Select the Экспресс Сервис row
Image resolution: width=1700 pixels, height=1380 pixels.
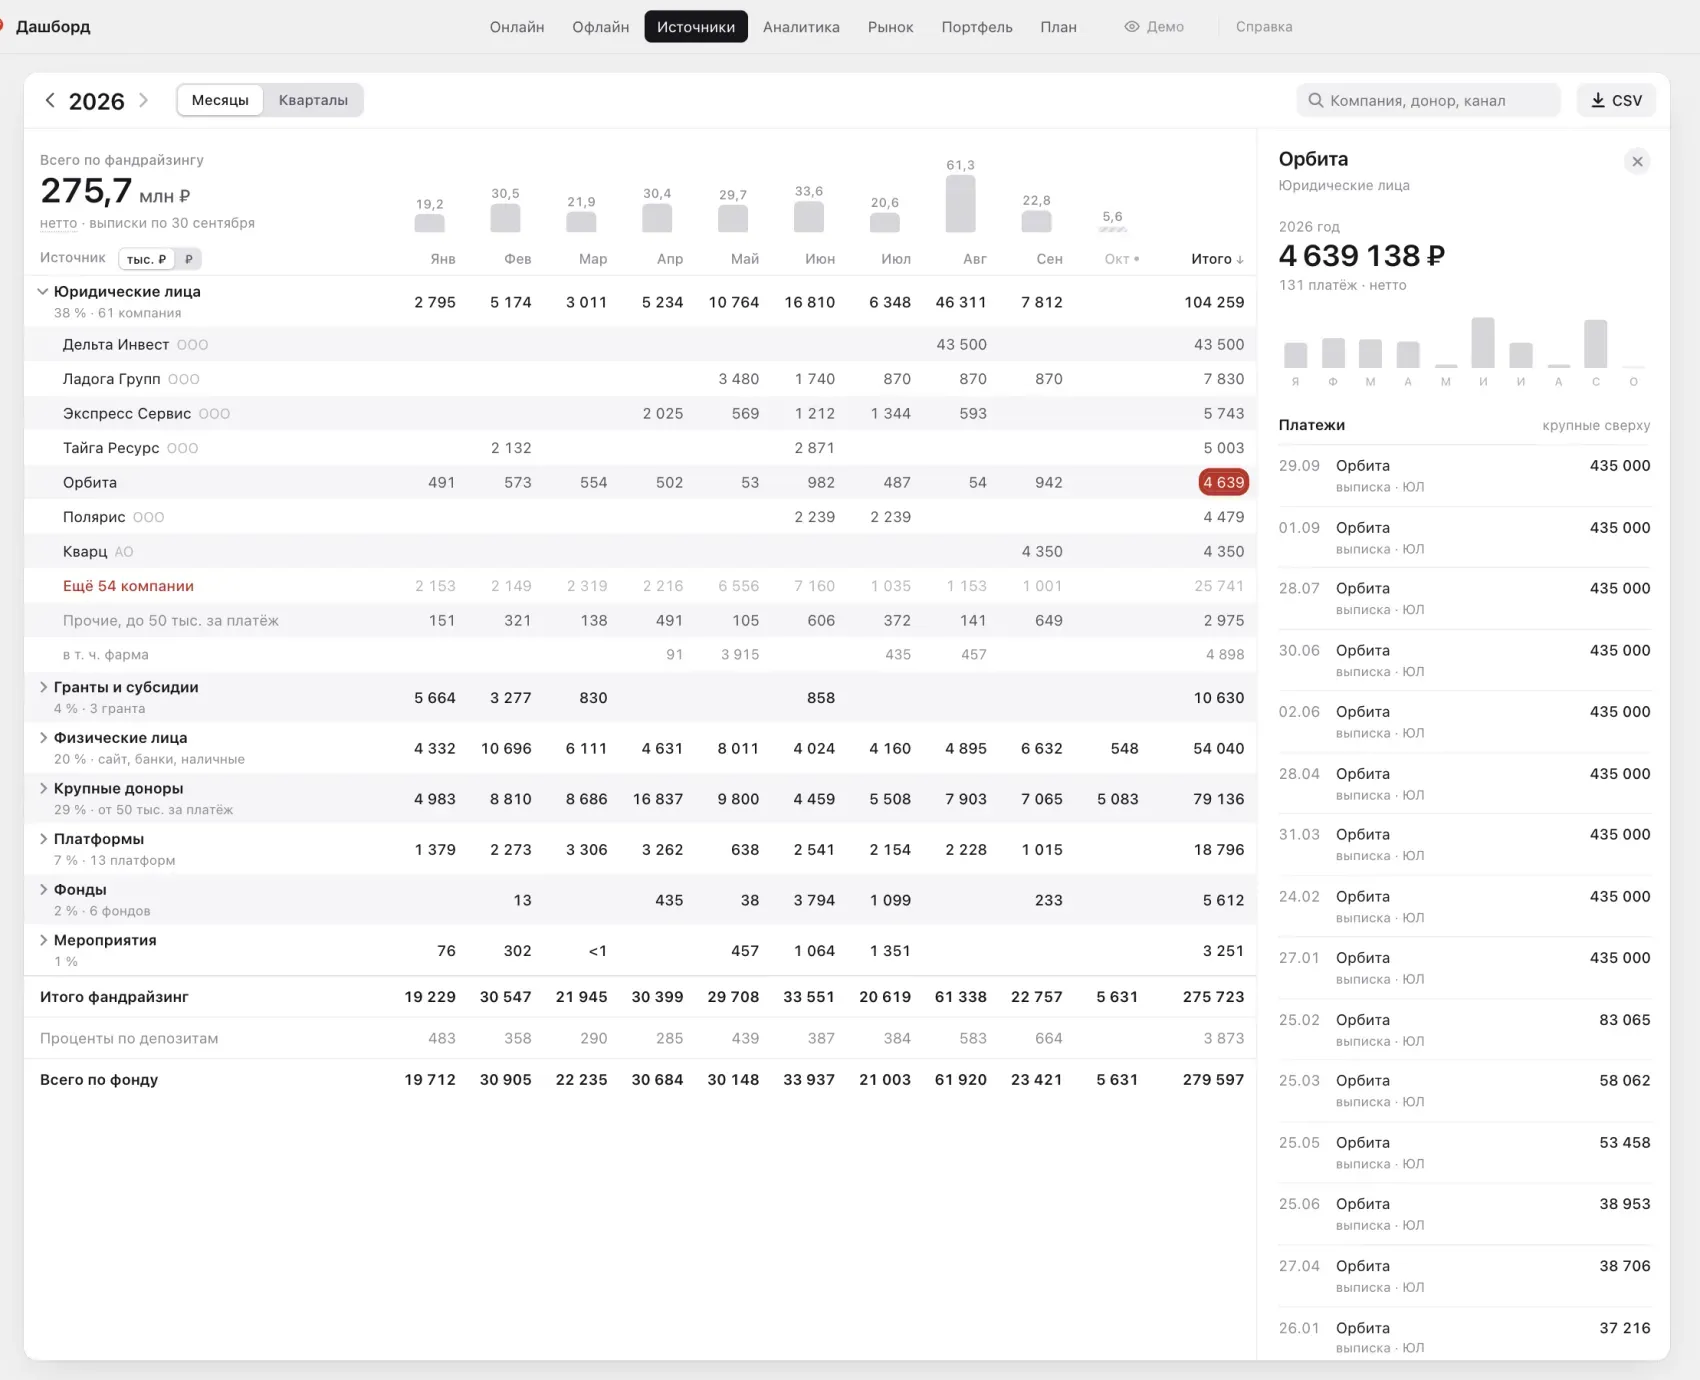640,413
